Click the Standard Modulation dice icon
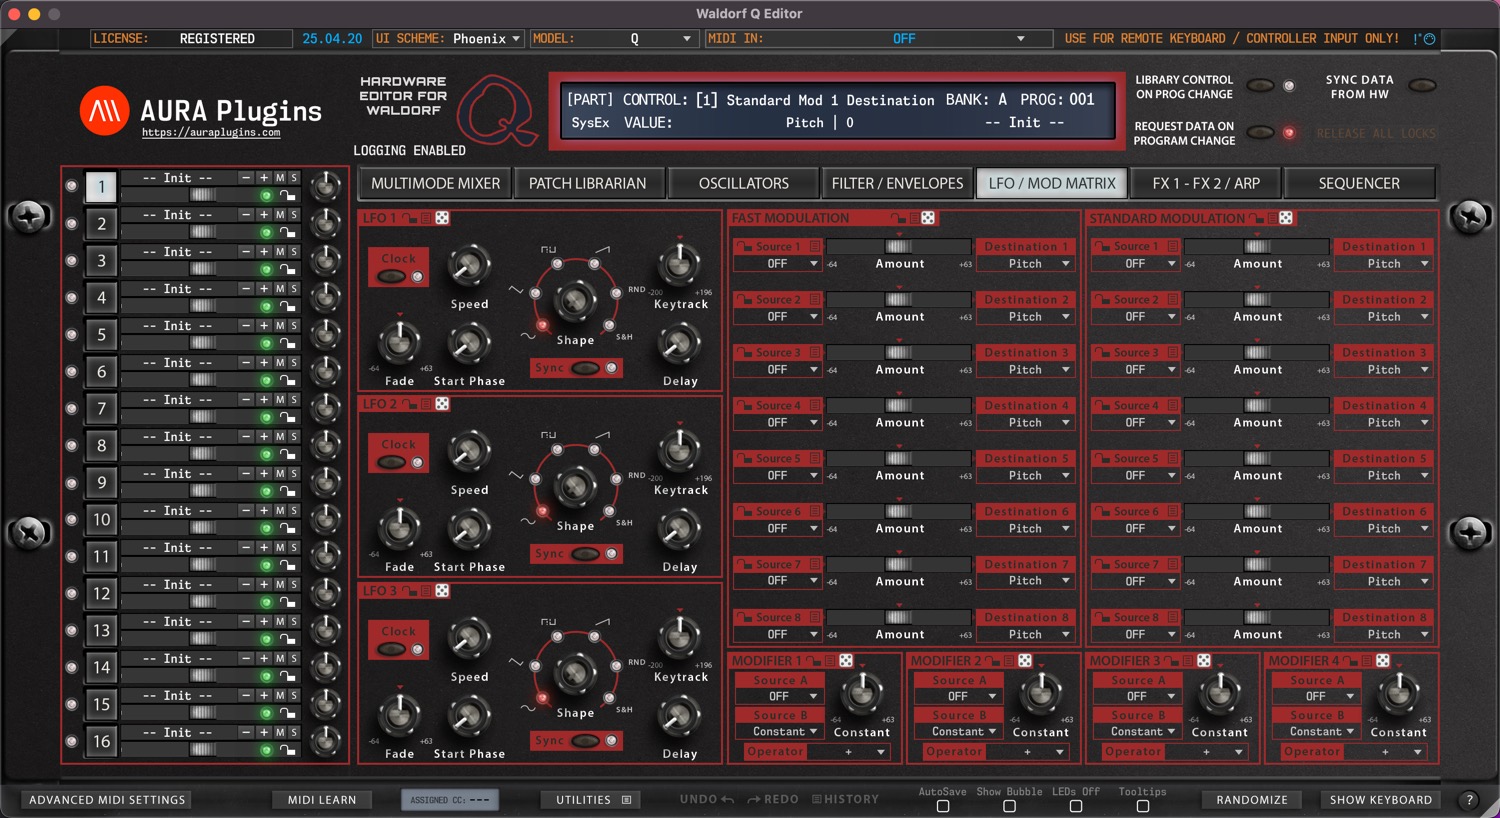 pyautogui.click(x=1286, y=218)
